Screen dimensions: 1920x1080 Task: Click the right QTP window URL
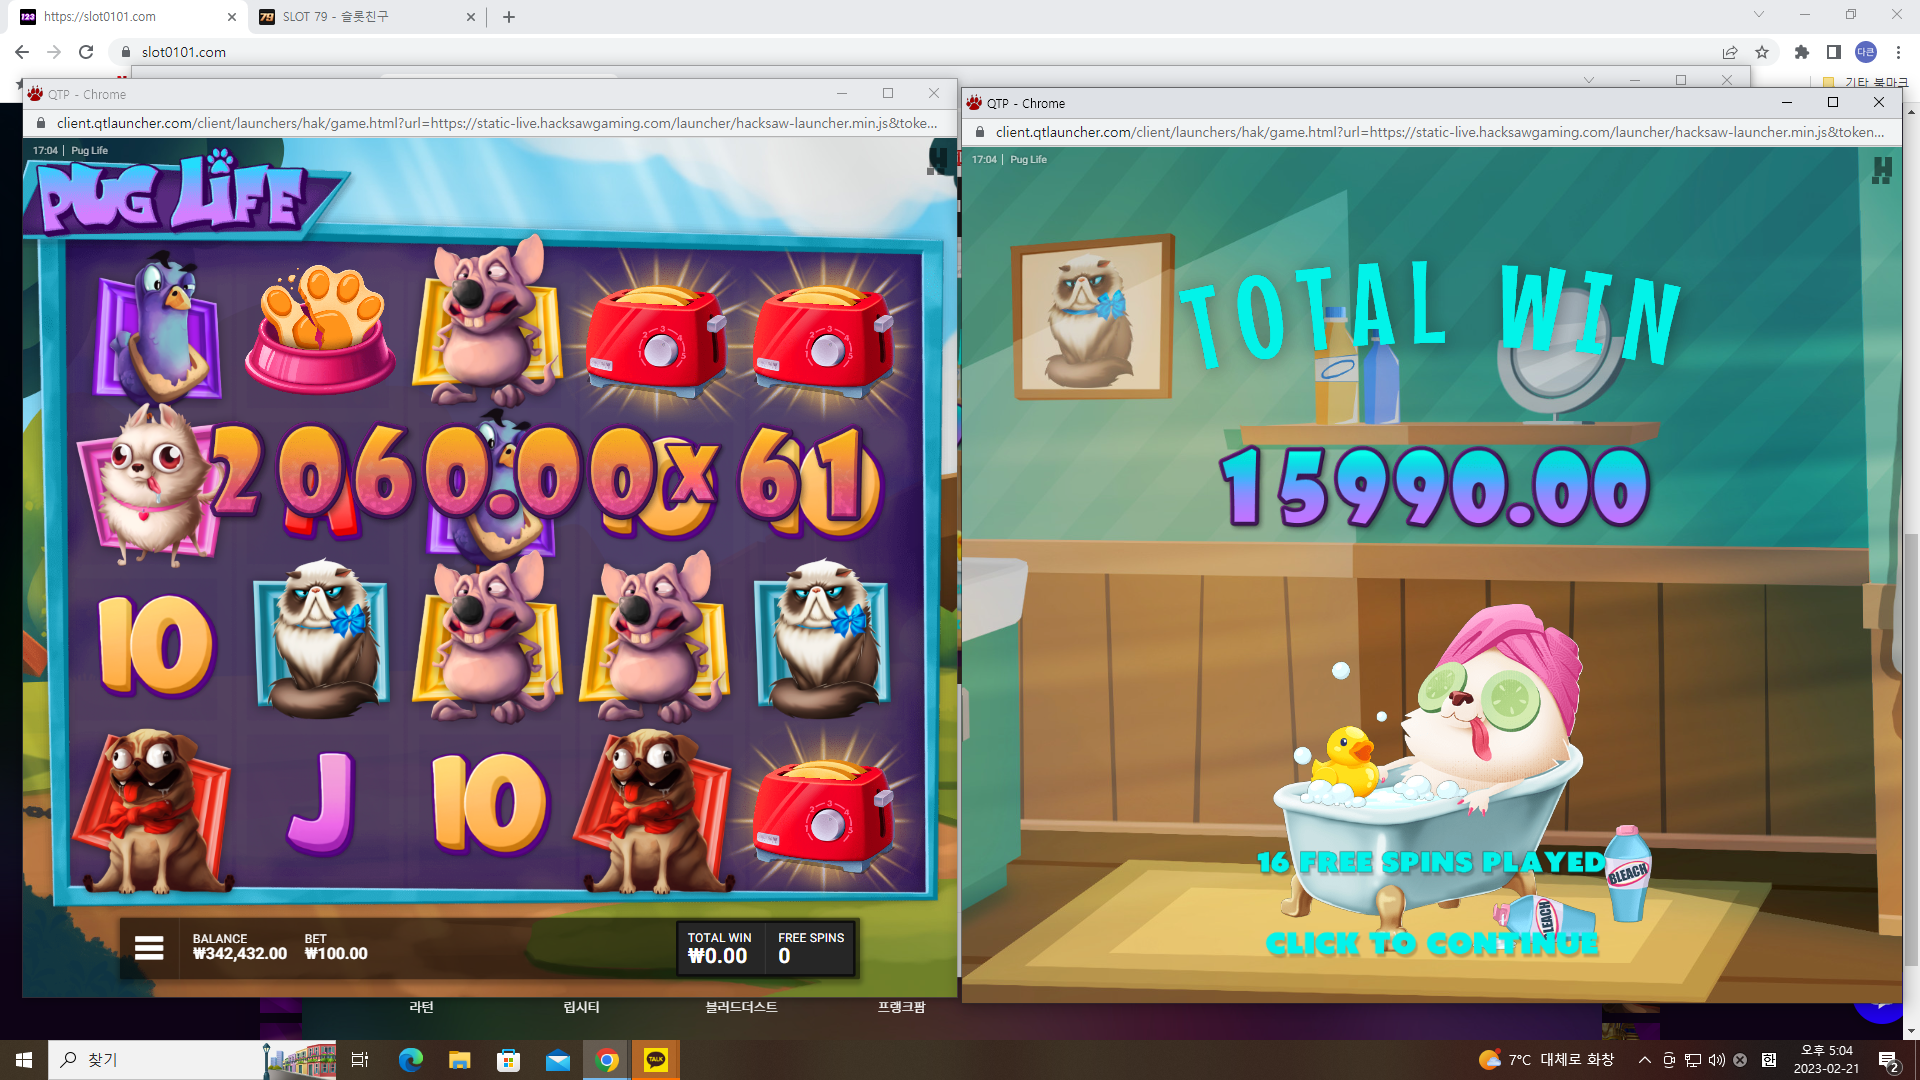1440,132
